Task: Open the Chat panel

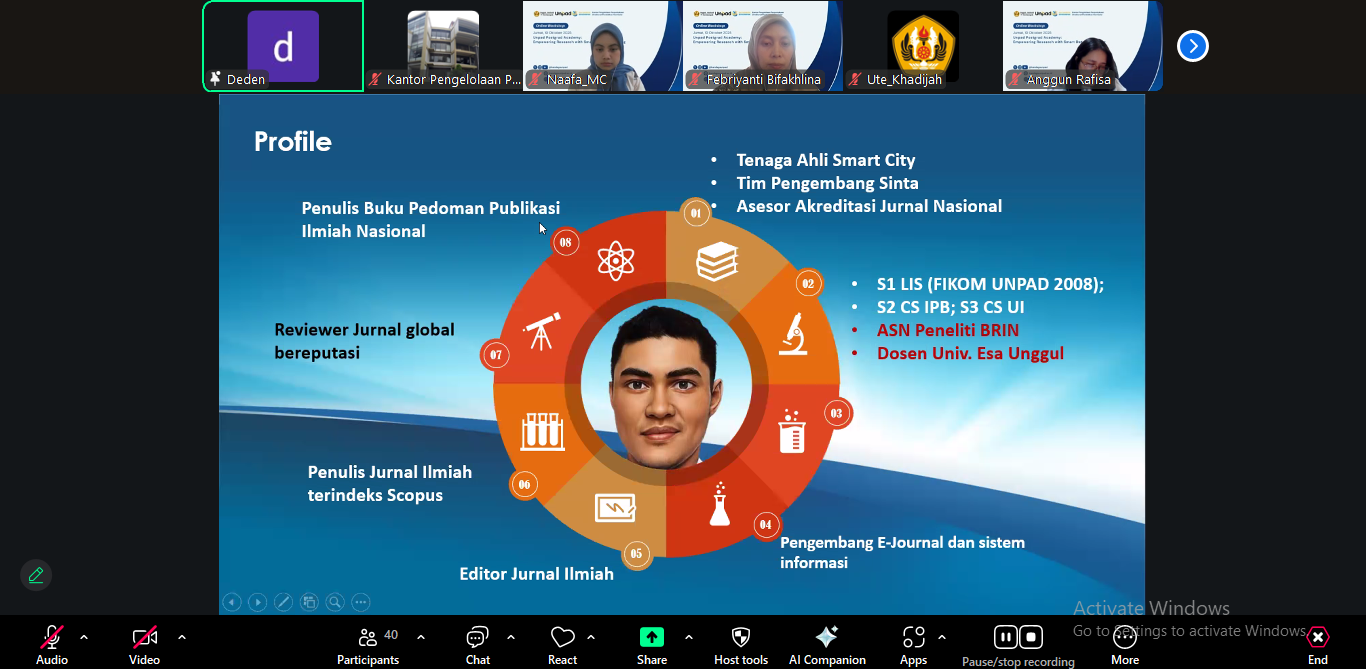Action: (x=478, y=645)
